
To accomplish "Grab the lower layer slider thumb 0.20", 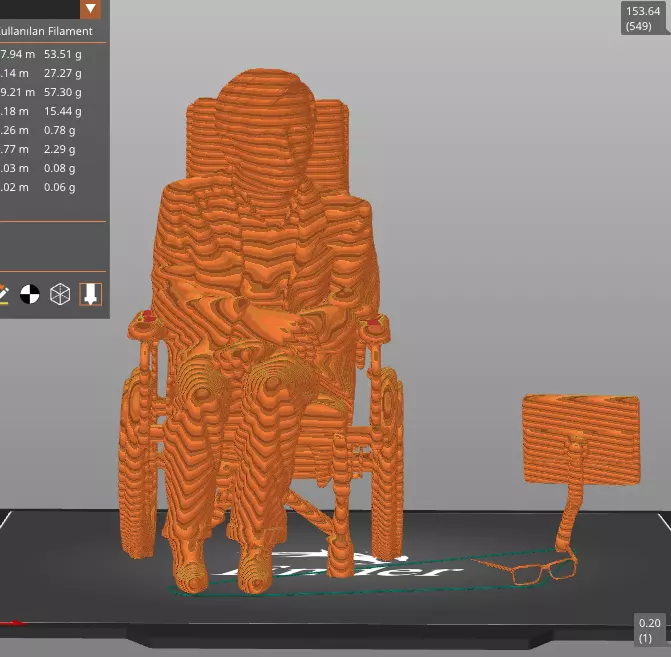I will click(x=649, y=630).
